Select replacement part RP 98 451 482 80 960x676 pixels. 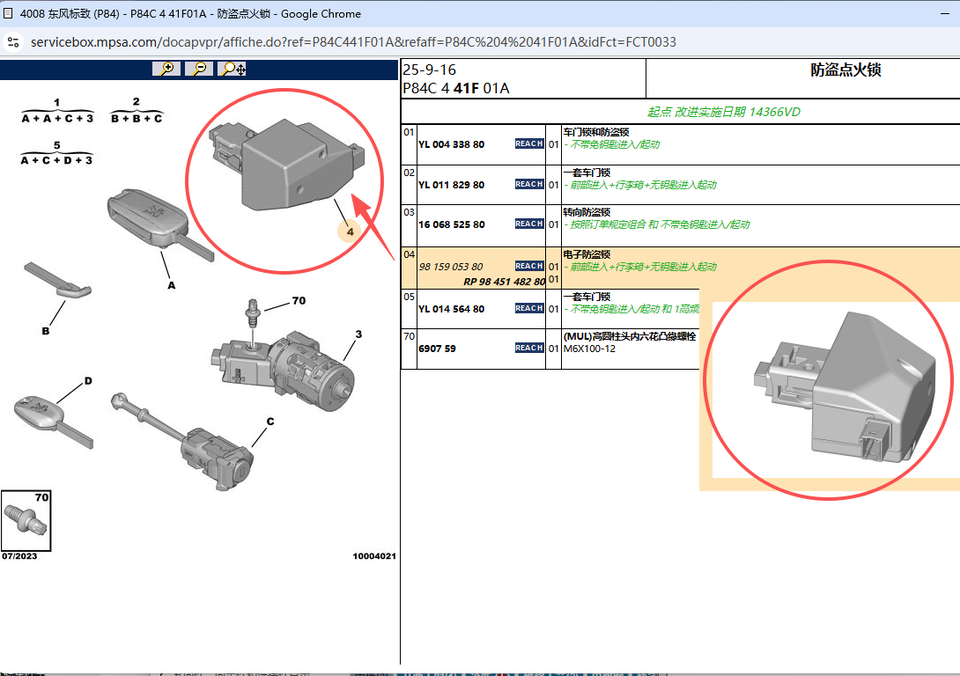[x=504, y=282]
